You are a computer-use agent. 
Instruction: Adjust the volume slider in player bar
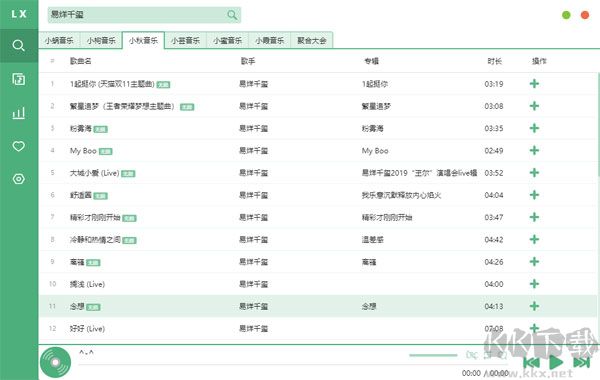tap(433, 355)
